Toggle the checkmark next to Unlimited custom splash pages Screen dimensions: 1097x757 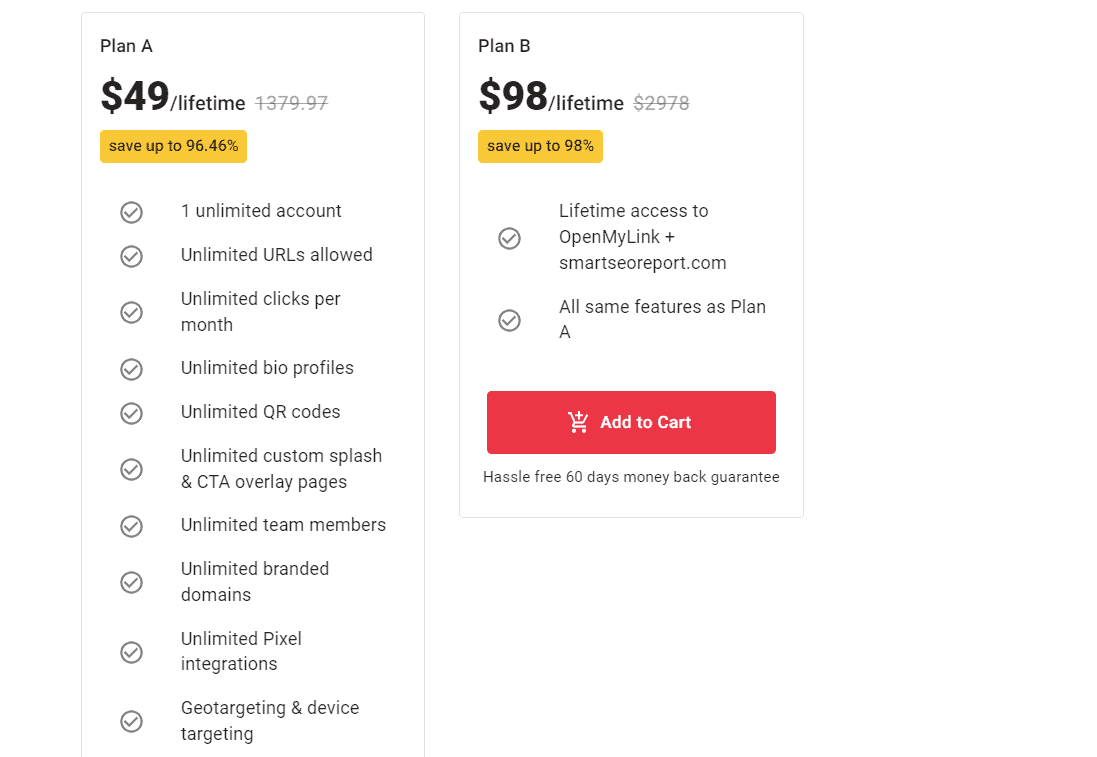point(131,469)
